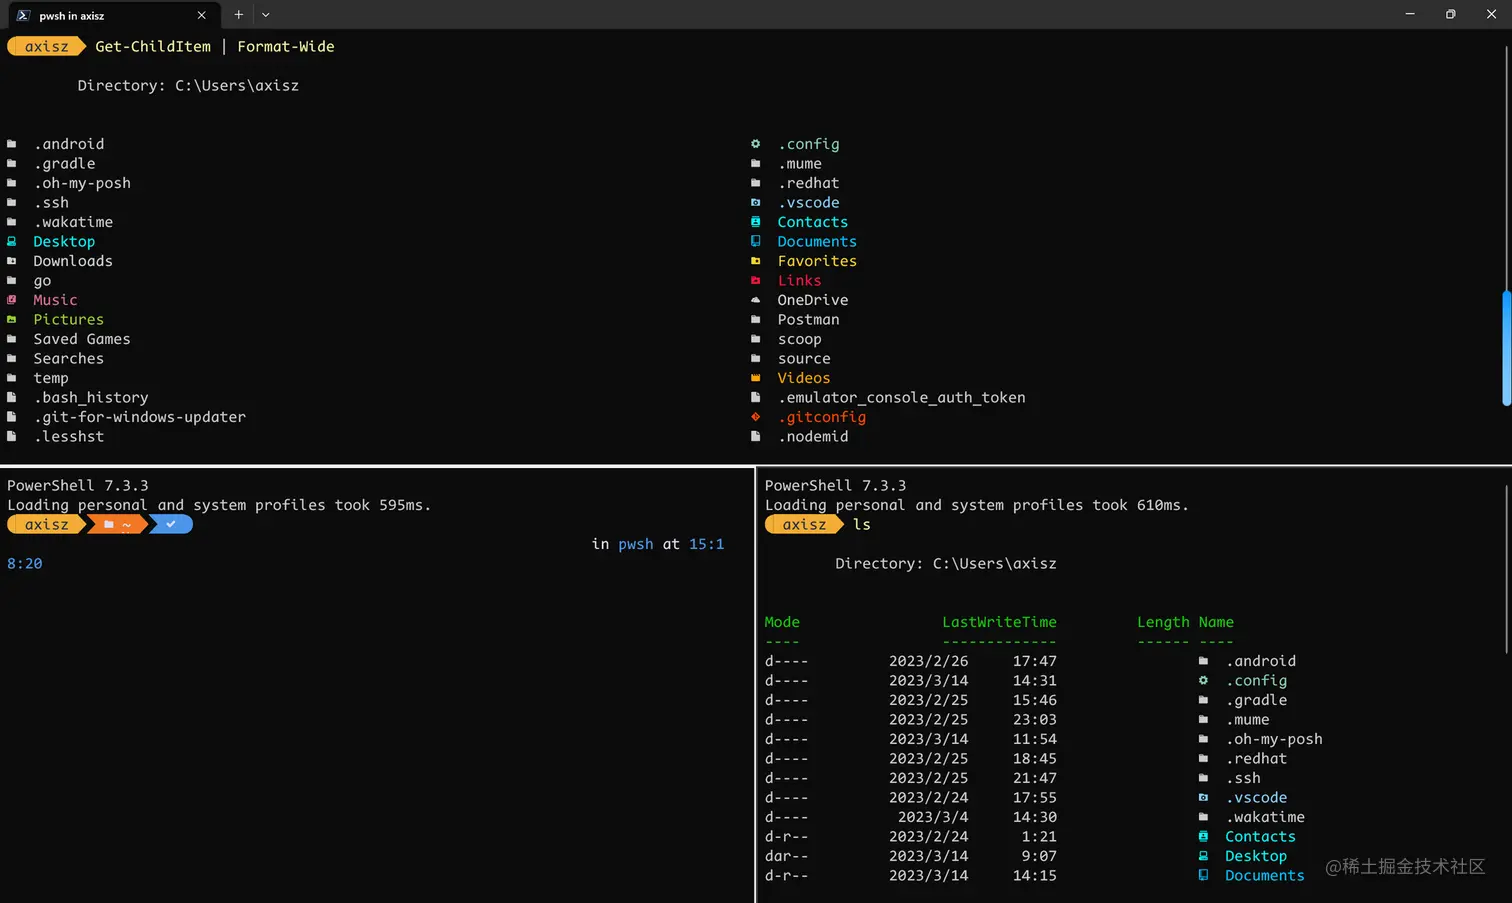Click '.wakatime' in the top pane
This screenshot has width=1512, height=903.
pyautogui.click(x=73, y=222)
